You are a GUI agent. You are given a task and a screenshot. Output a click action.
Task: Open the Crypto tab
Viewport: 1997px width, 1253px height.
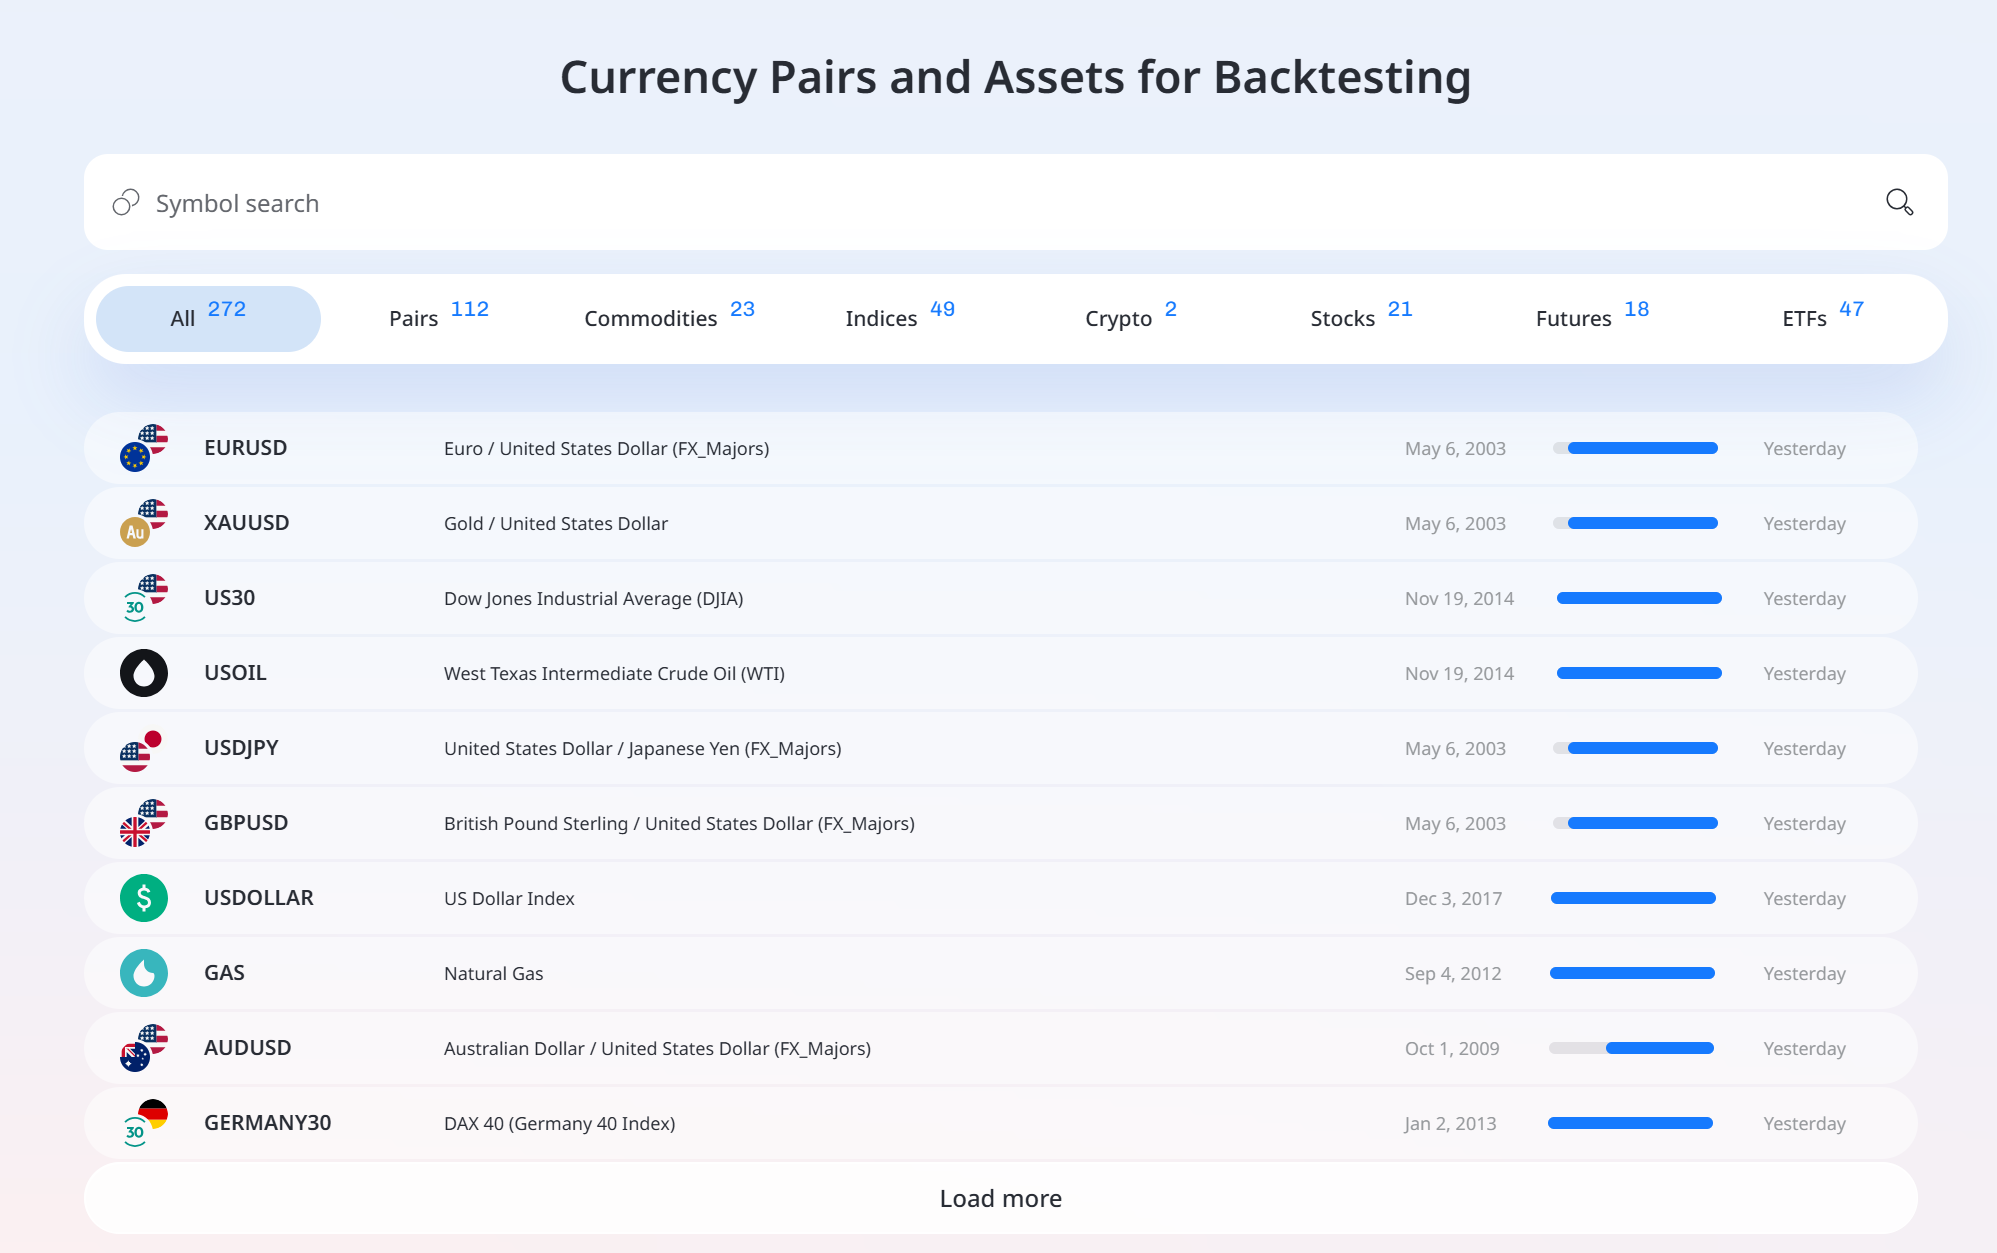coord(1130,318)
